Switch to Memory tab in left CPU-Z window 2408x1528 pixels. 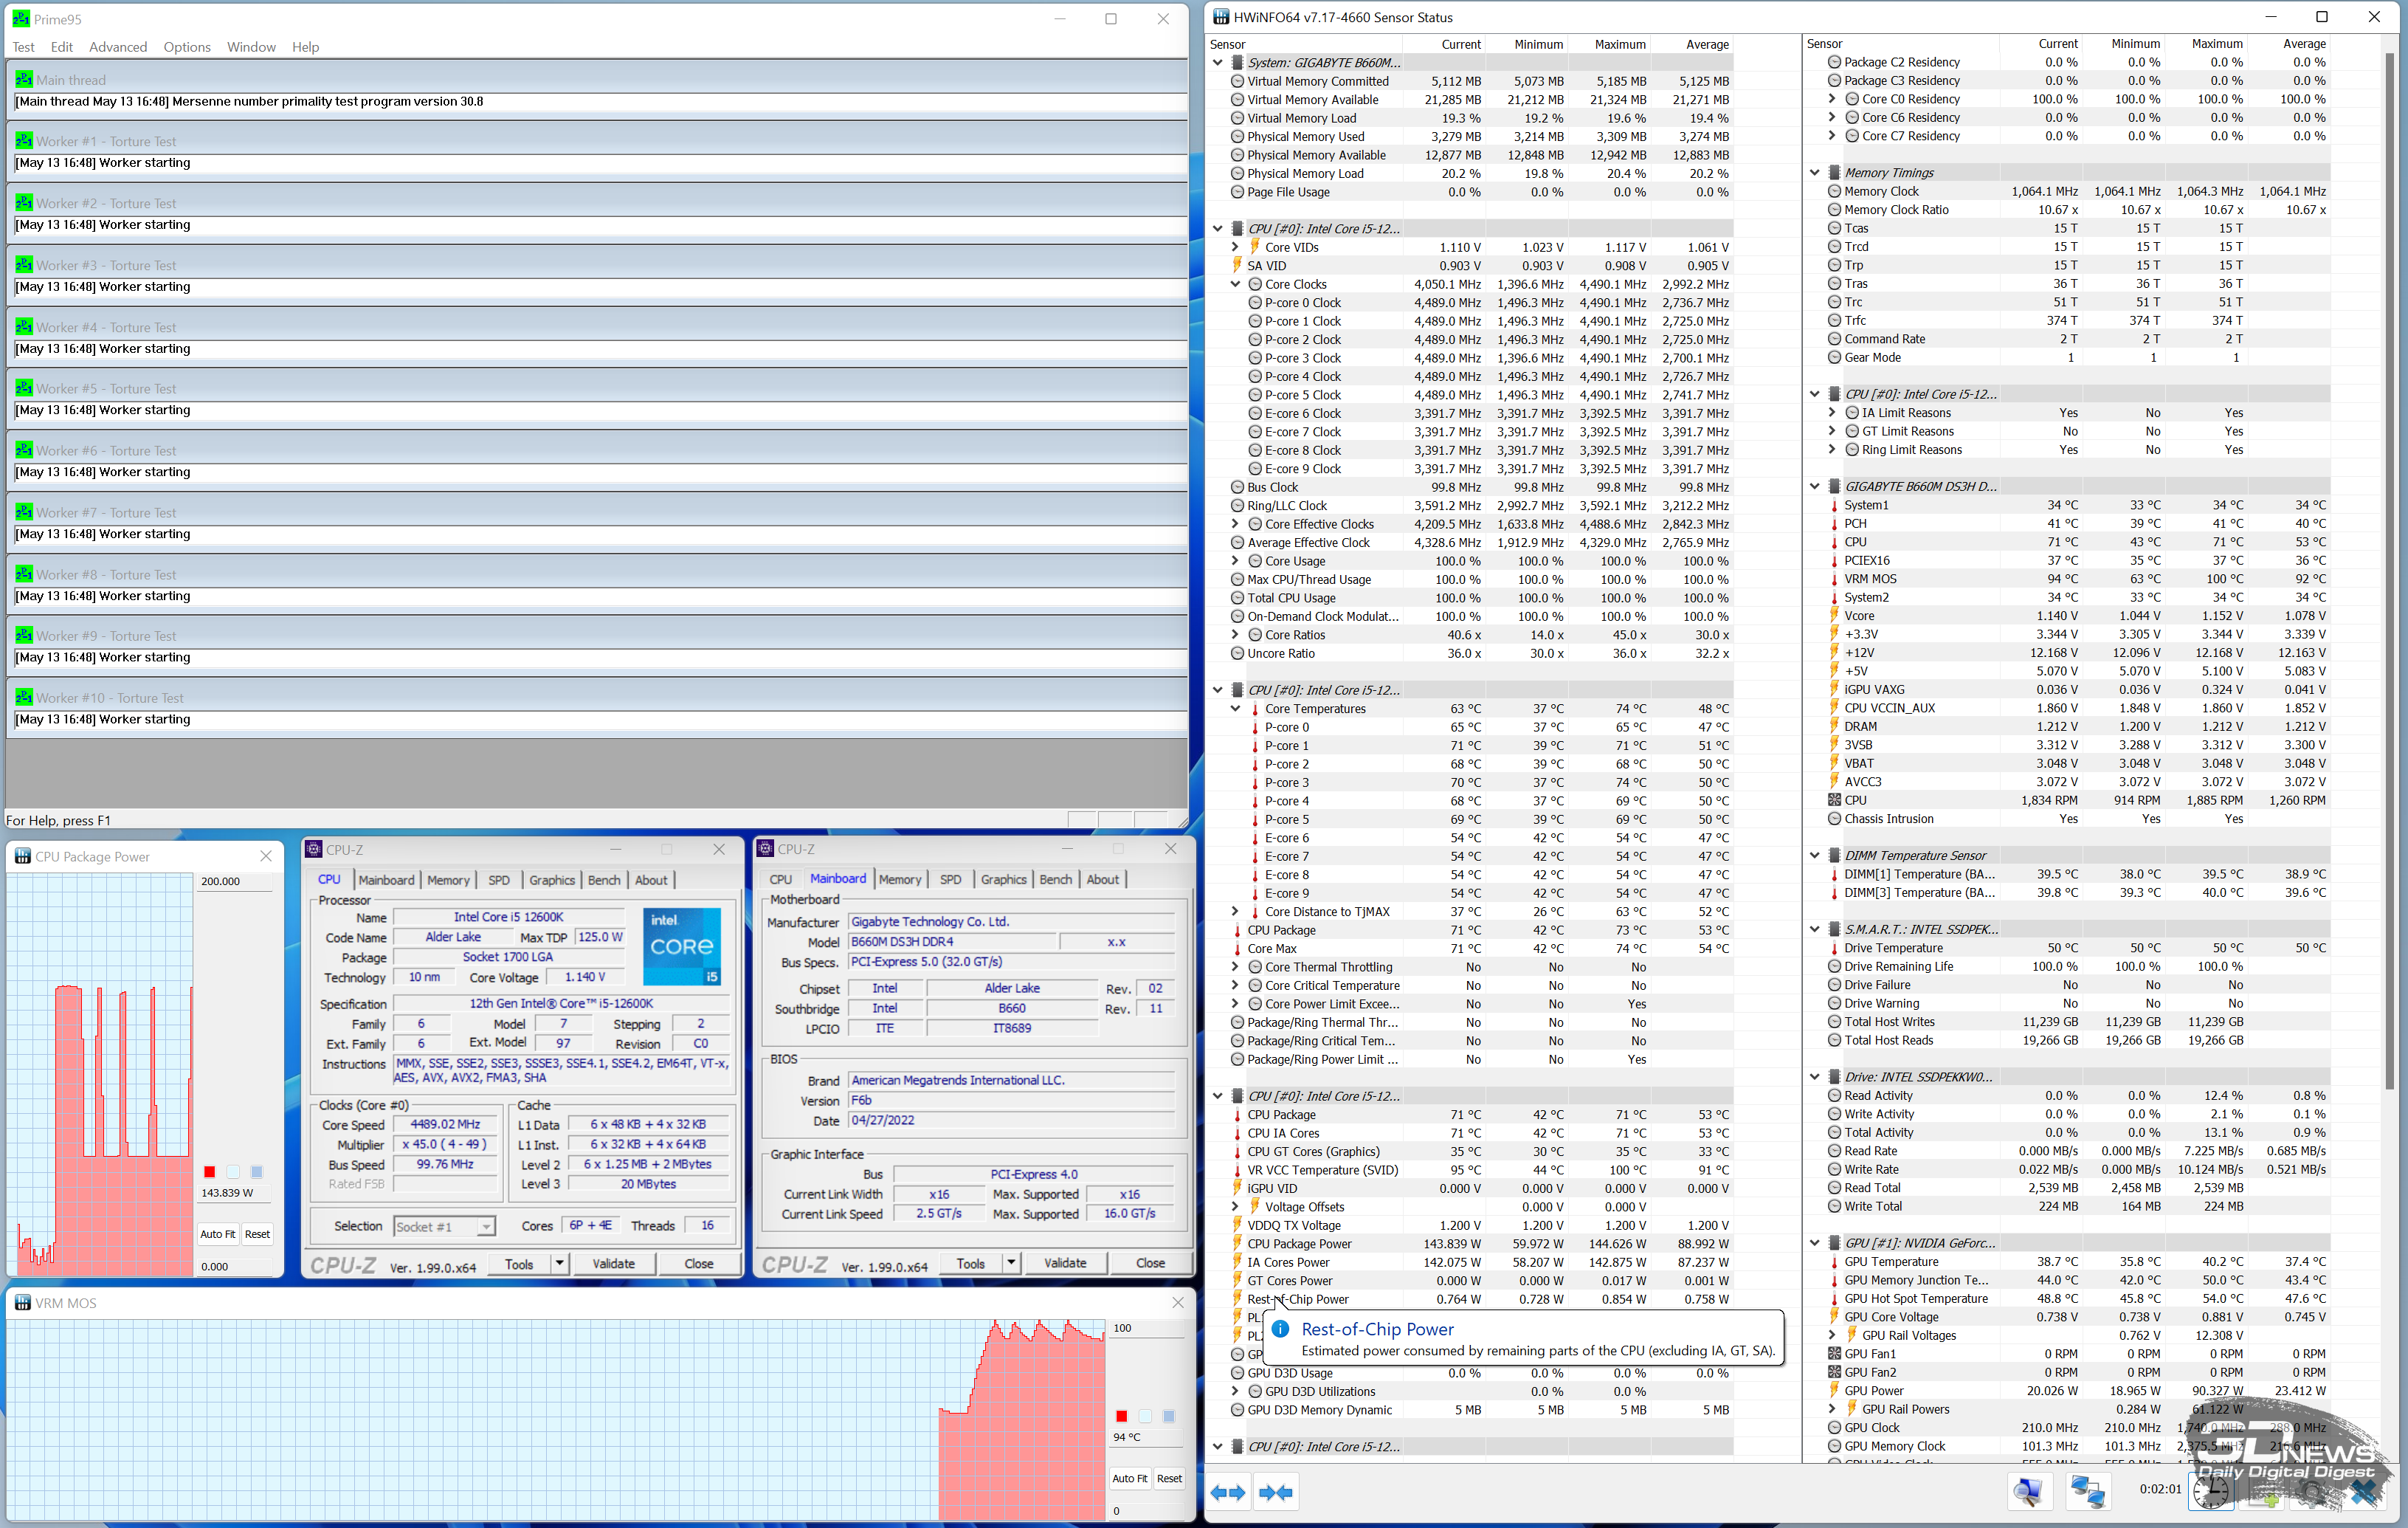tap(448, 880)
